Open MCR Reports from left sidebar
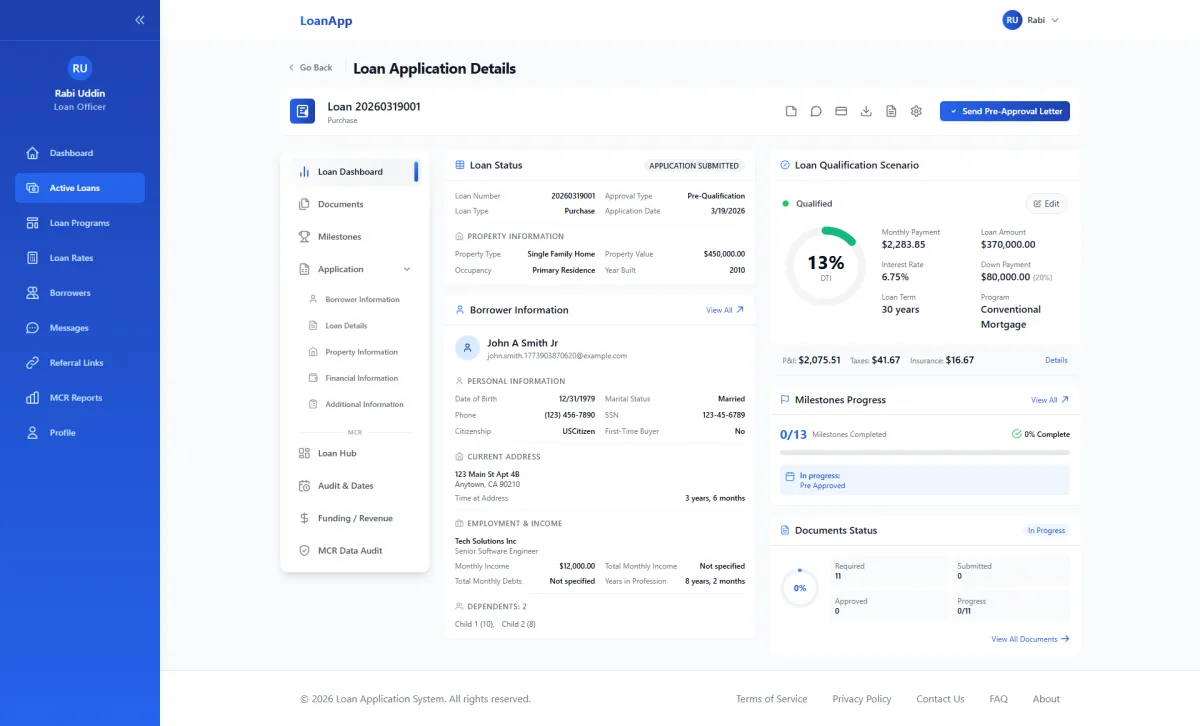 76,398
